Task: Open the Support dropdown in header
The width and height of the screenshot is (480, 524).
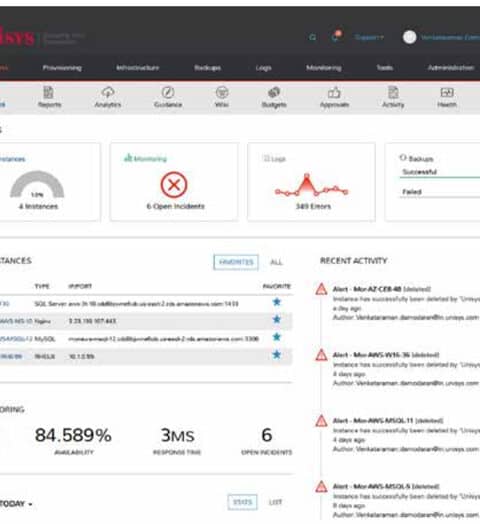Action: (369, 37)
